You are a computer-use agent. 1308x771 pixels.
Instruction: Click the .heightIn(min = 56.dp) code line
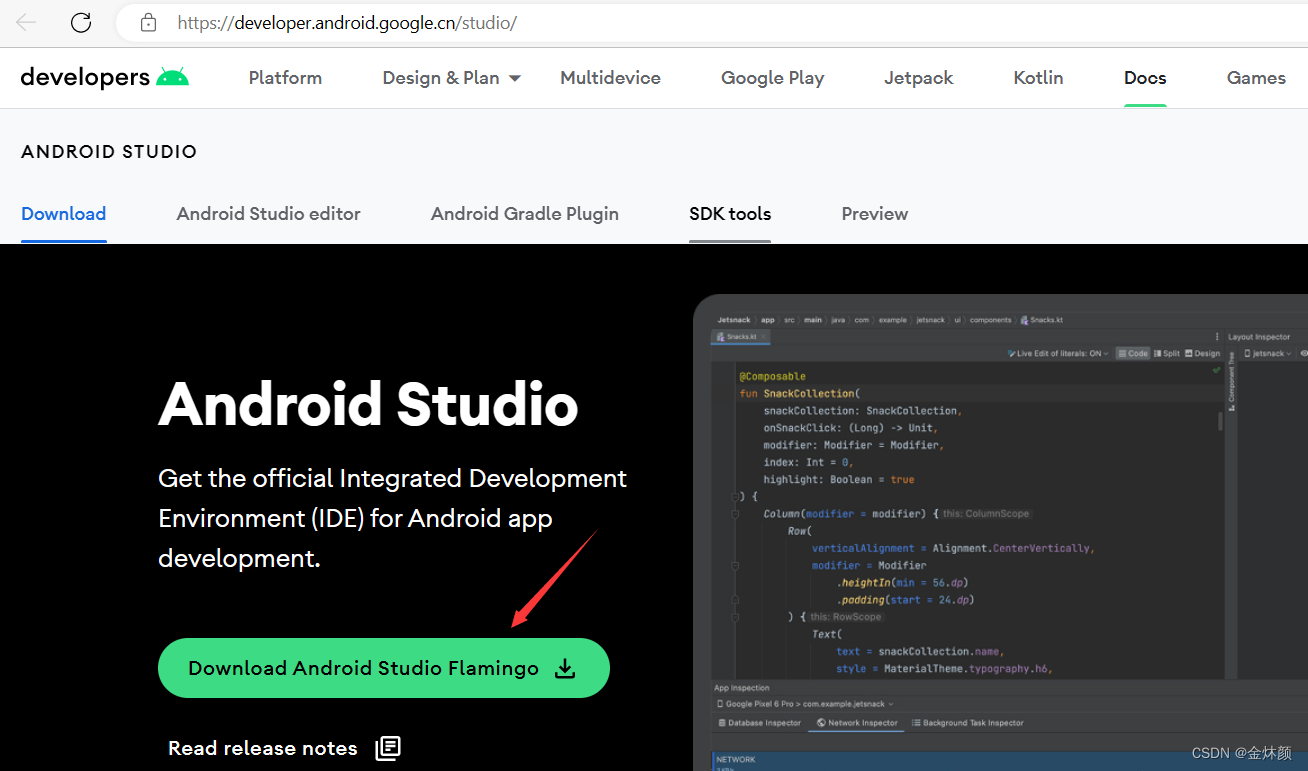click(902, 583)
